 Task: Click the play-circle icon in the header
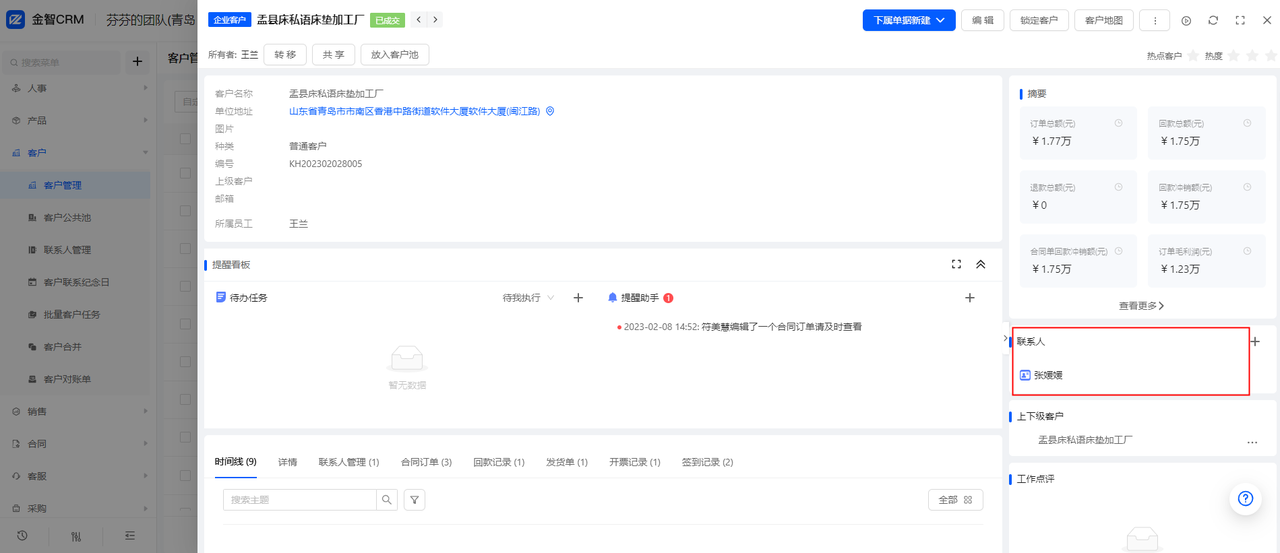pyautogui.click(x=1186, y=20)
